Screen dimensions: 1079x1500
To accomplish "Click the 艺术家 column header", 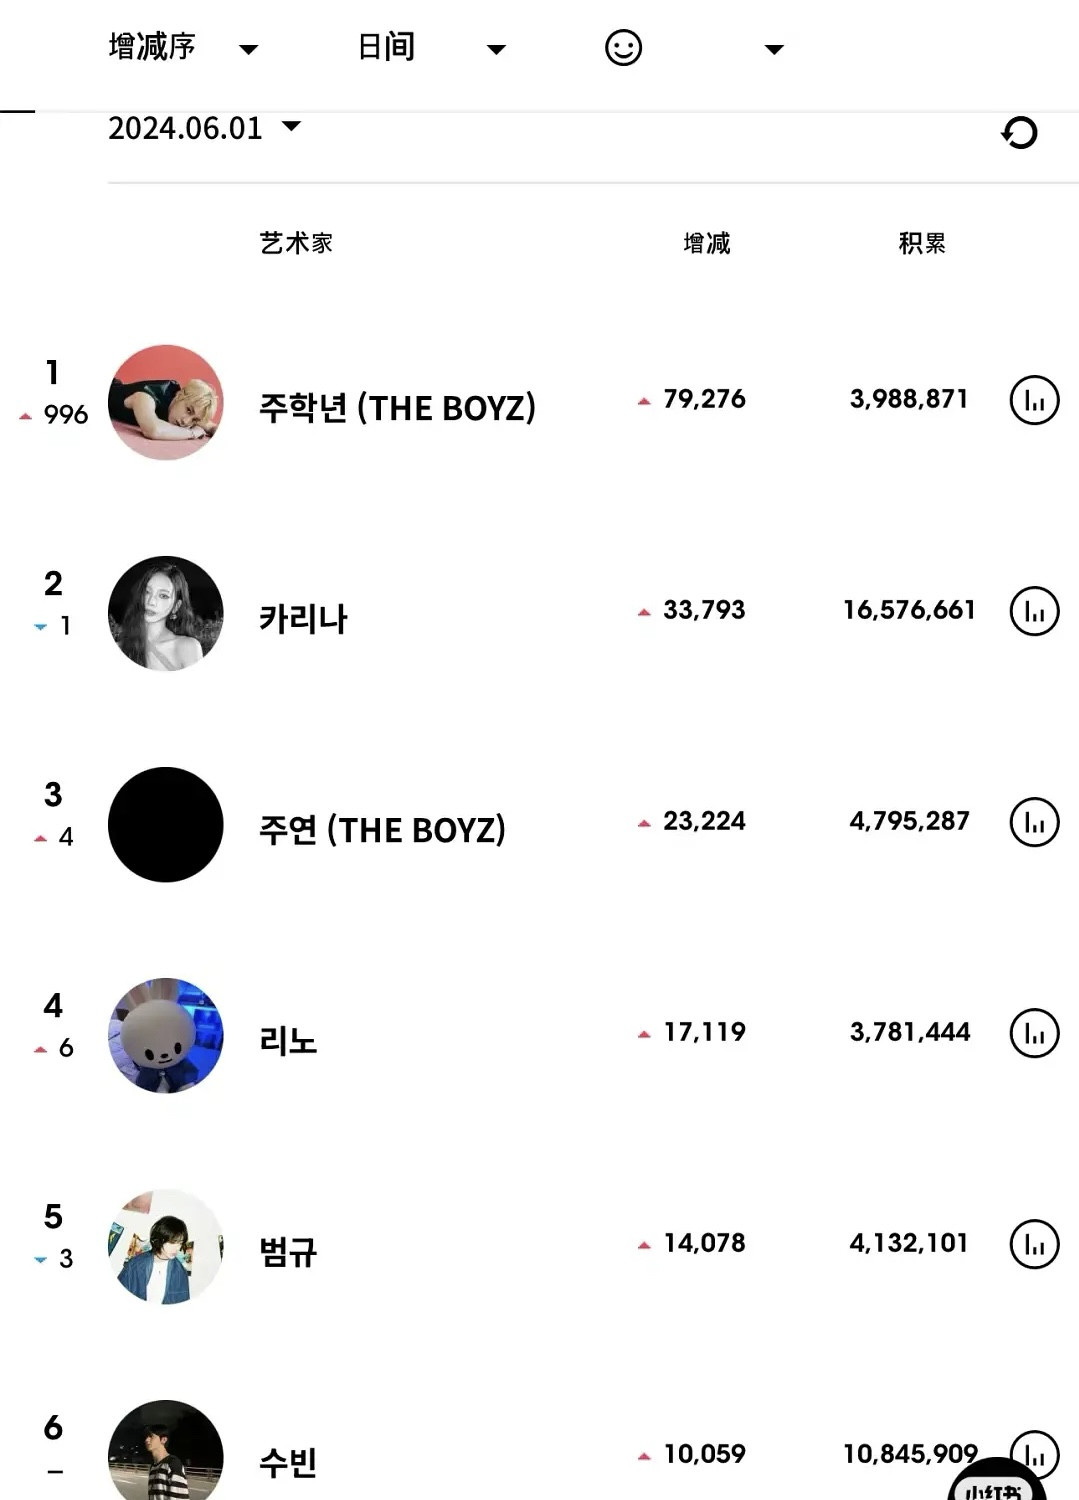I will pyautogui.click(x=296, y=243).
